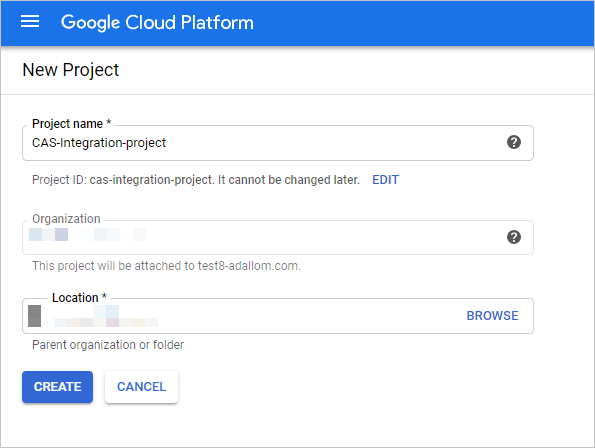Click the CREATE button
Viewport: 595px width, 448px height.
click(x=57, y=387)
